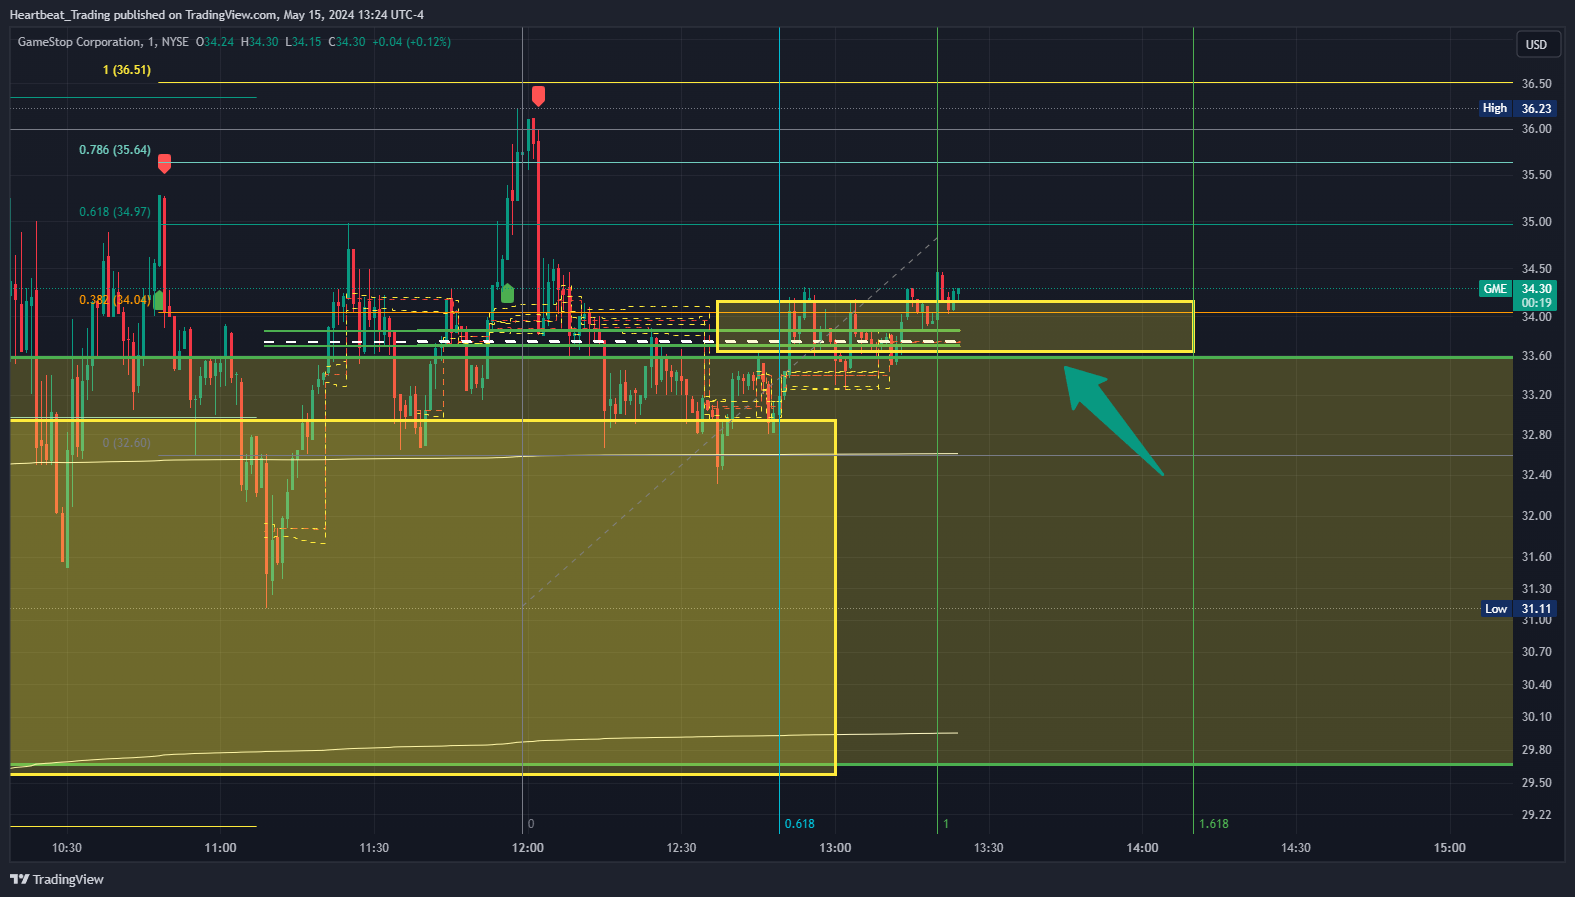Click the GME 34.30 last price label
Image resolution: width=1575 pixels, height=897 pixels.
coord(1518,289)
